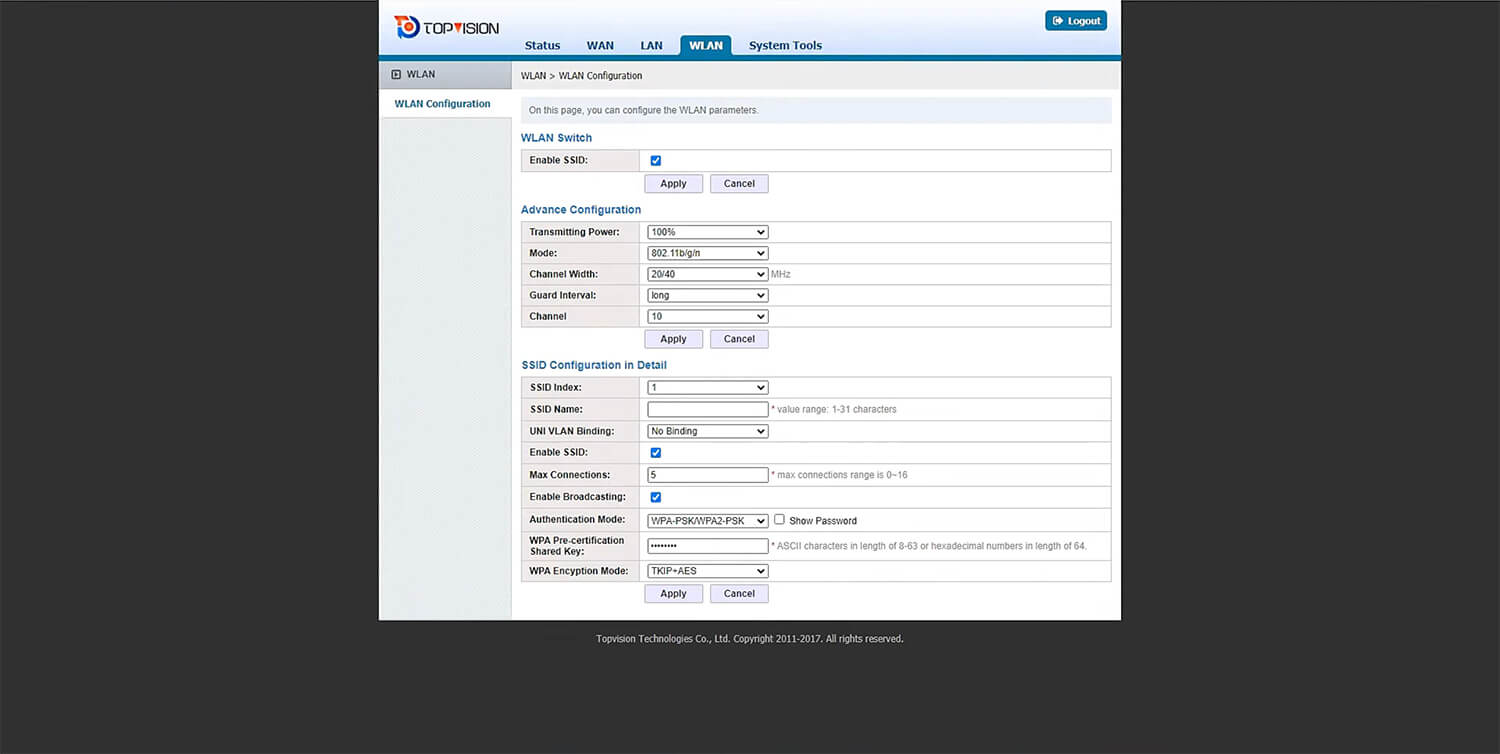This screenshot has height=754, width=1500.
Task: Click the Topvision logo
Action: tap(446, 27)
